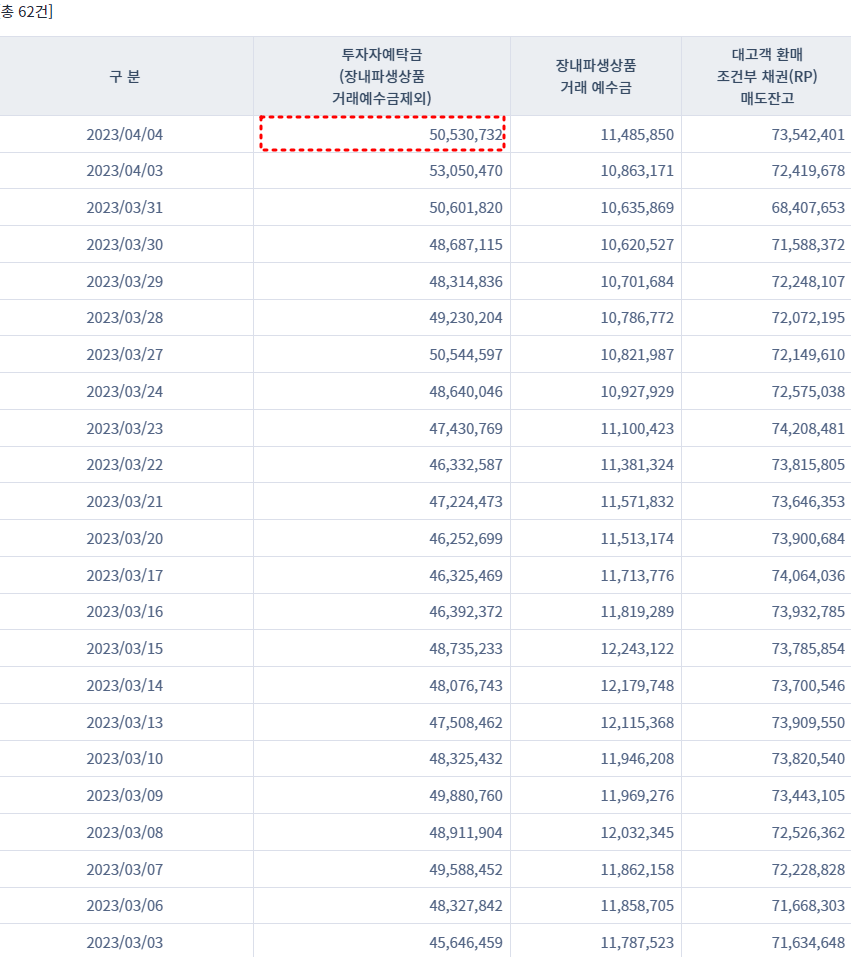Select the value 11,713,776
The width and height of the screenshot is (851, 957).
637,576
